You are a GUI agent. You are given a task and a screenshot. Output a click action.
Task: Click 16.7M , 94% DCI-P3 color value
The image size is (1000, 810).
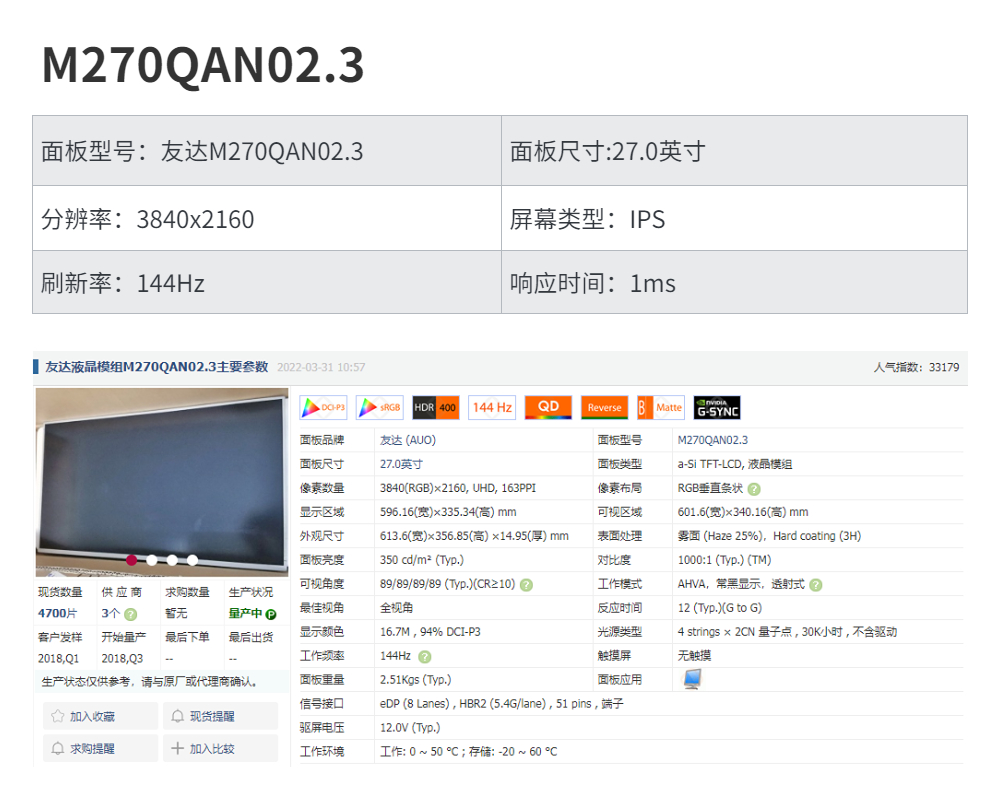pos(430,632)
